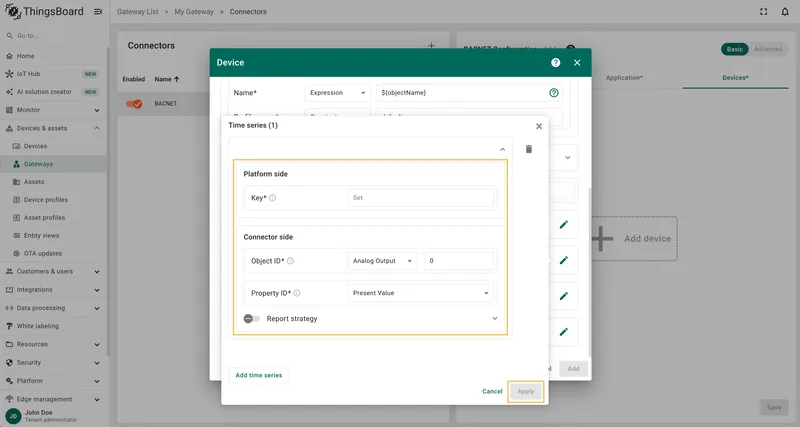Click the Home sidebar icon
800x427 pixels.
pyautogui.click(x=9, y=56)
